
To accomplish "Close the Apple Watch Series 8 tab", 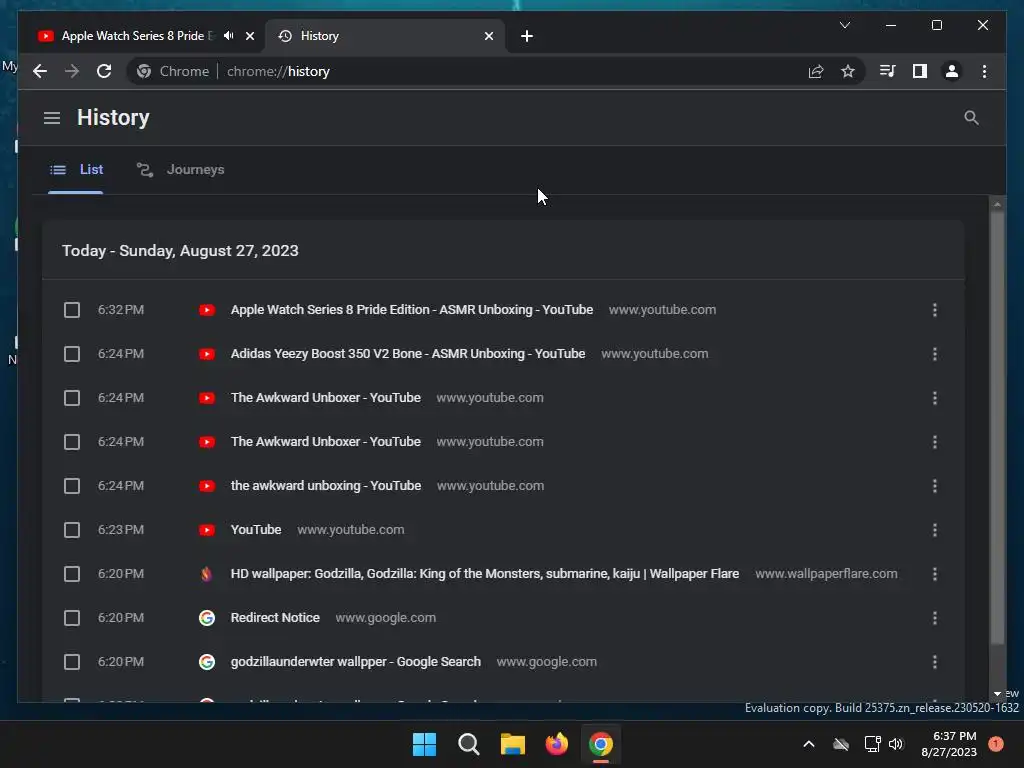I will (x=249, y=36).
